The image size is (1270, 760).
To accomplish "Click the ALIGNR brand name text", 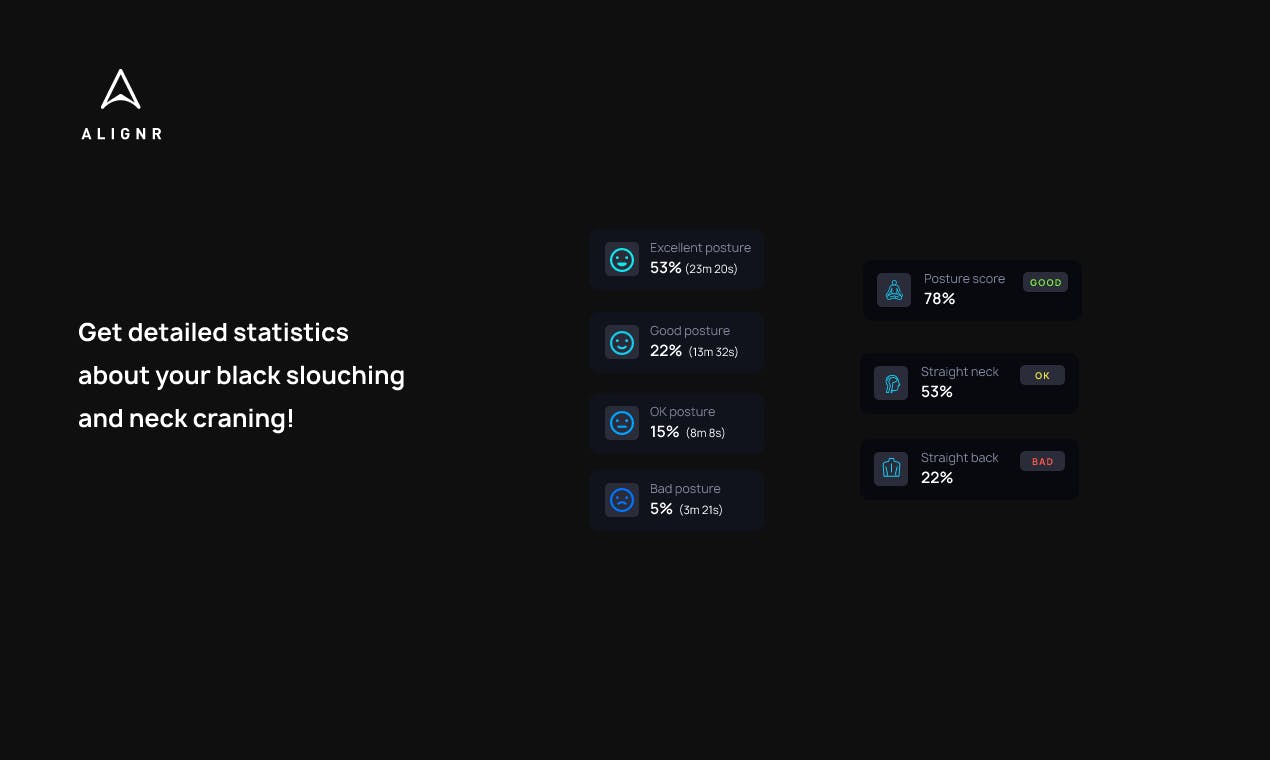I will (122, 134).
